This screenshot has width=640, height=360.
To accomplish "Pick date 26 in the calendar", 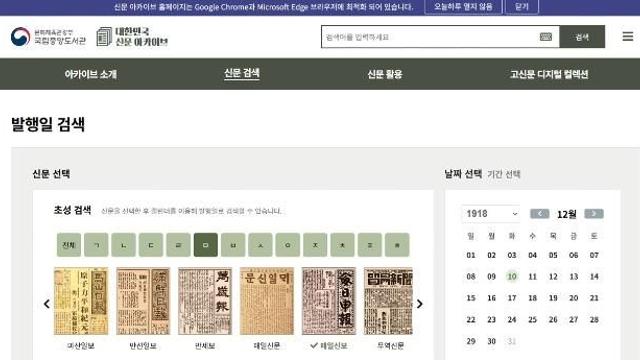I will (553, 320).
